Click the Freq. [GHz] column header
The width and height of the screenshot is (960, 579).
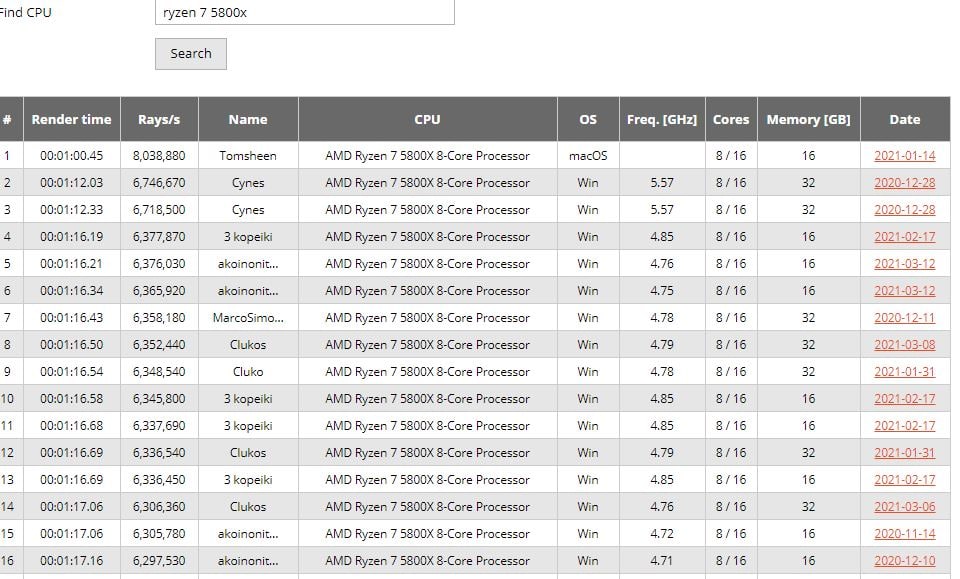pos(662,119)
